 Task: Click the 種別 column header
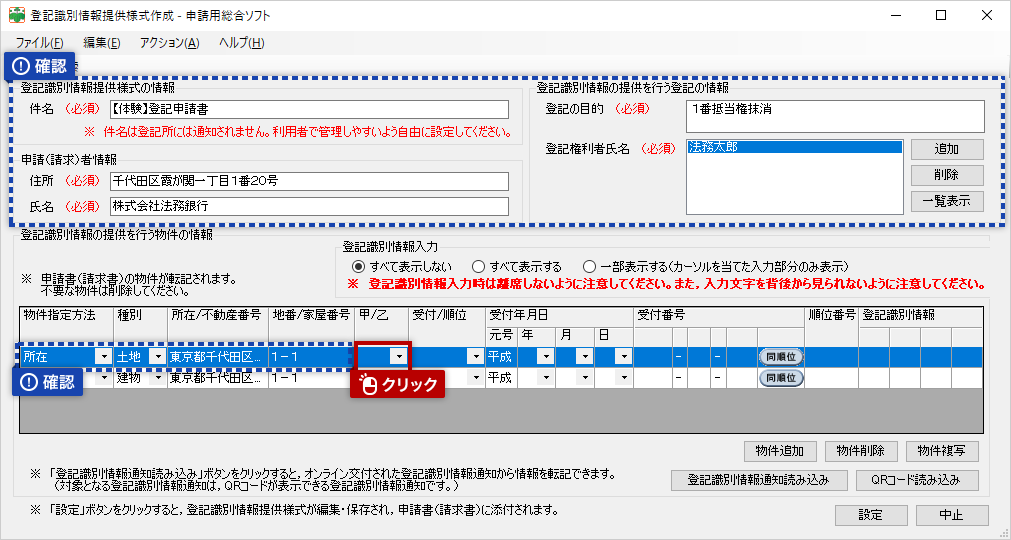[x=141, y=325]
